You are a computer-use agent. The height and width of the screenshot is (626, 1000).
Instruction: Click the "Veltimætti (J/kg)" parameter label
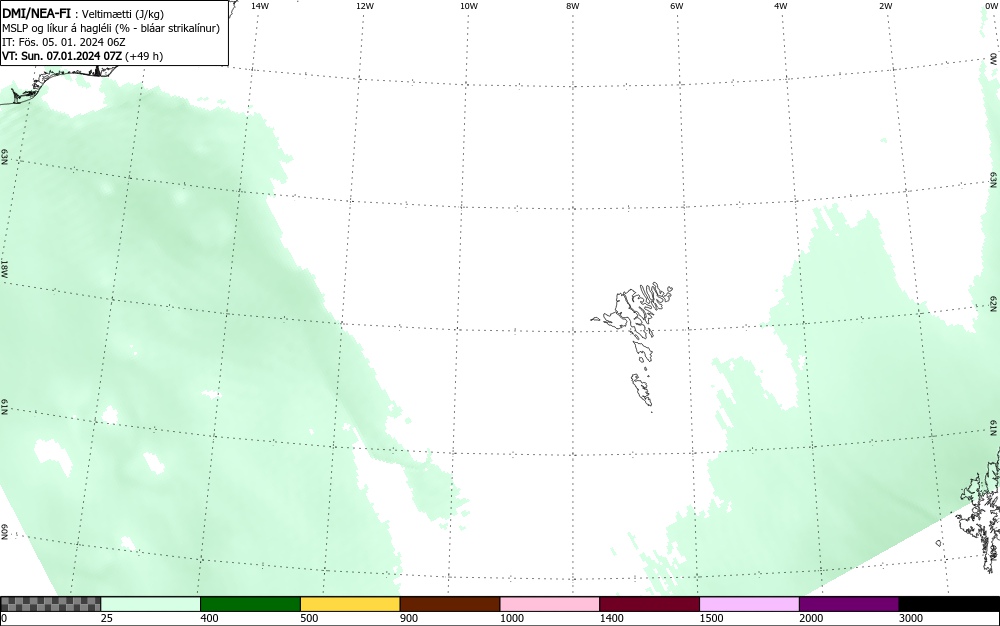click(x=122, y=14)
